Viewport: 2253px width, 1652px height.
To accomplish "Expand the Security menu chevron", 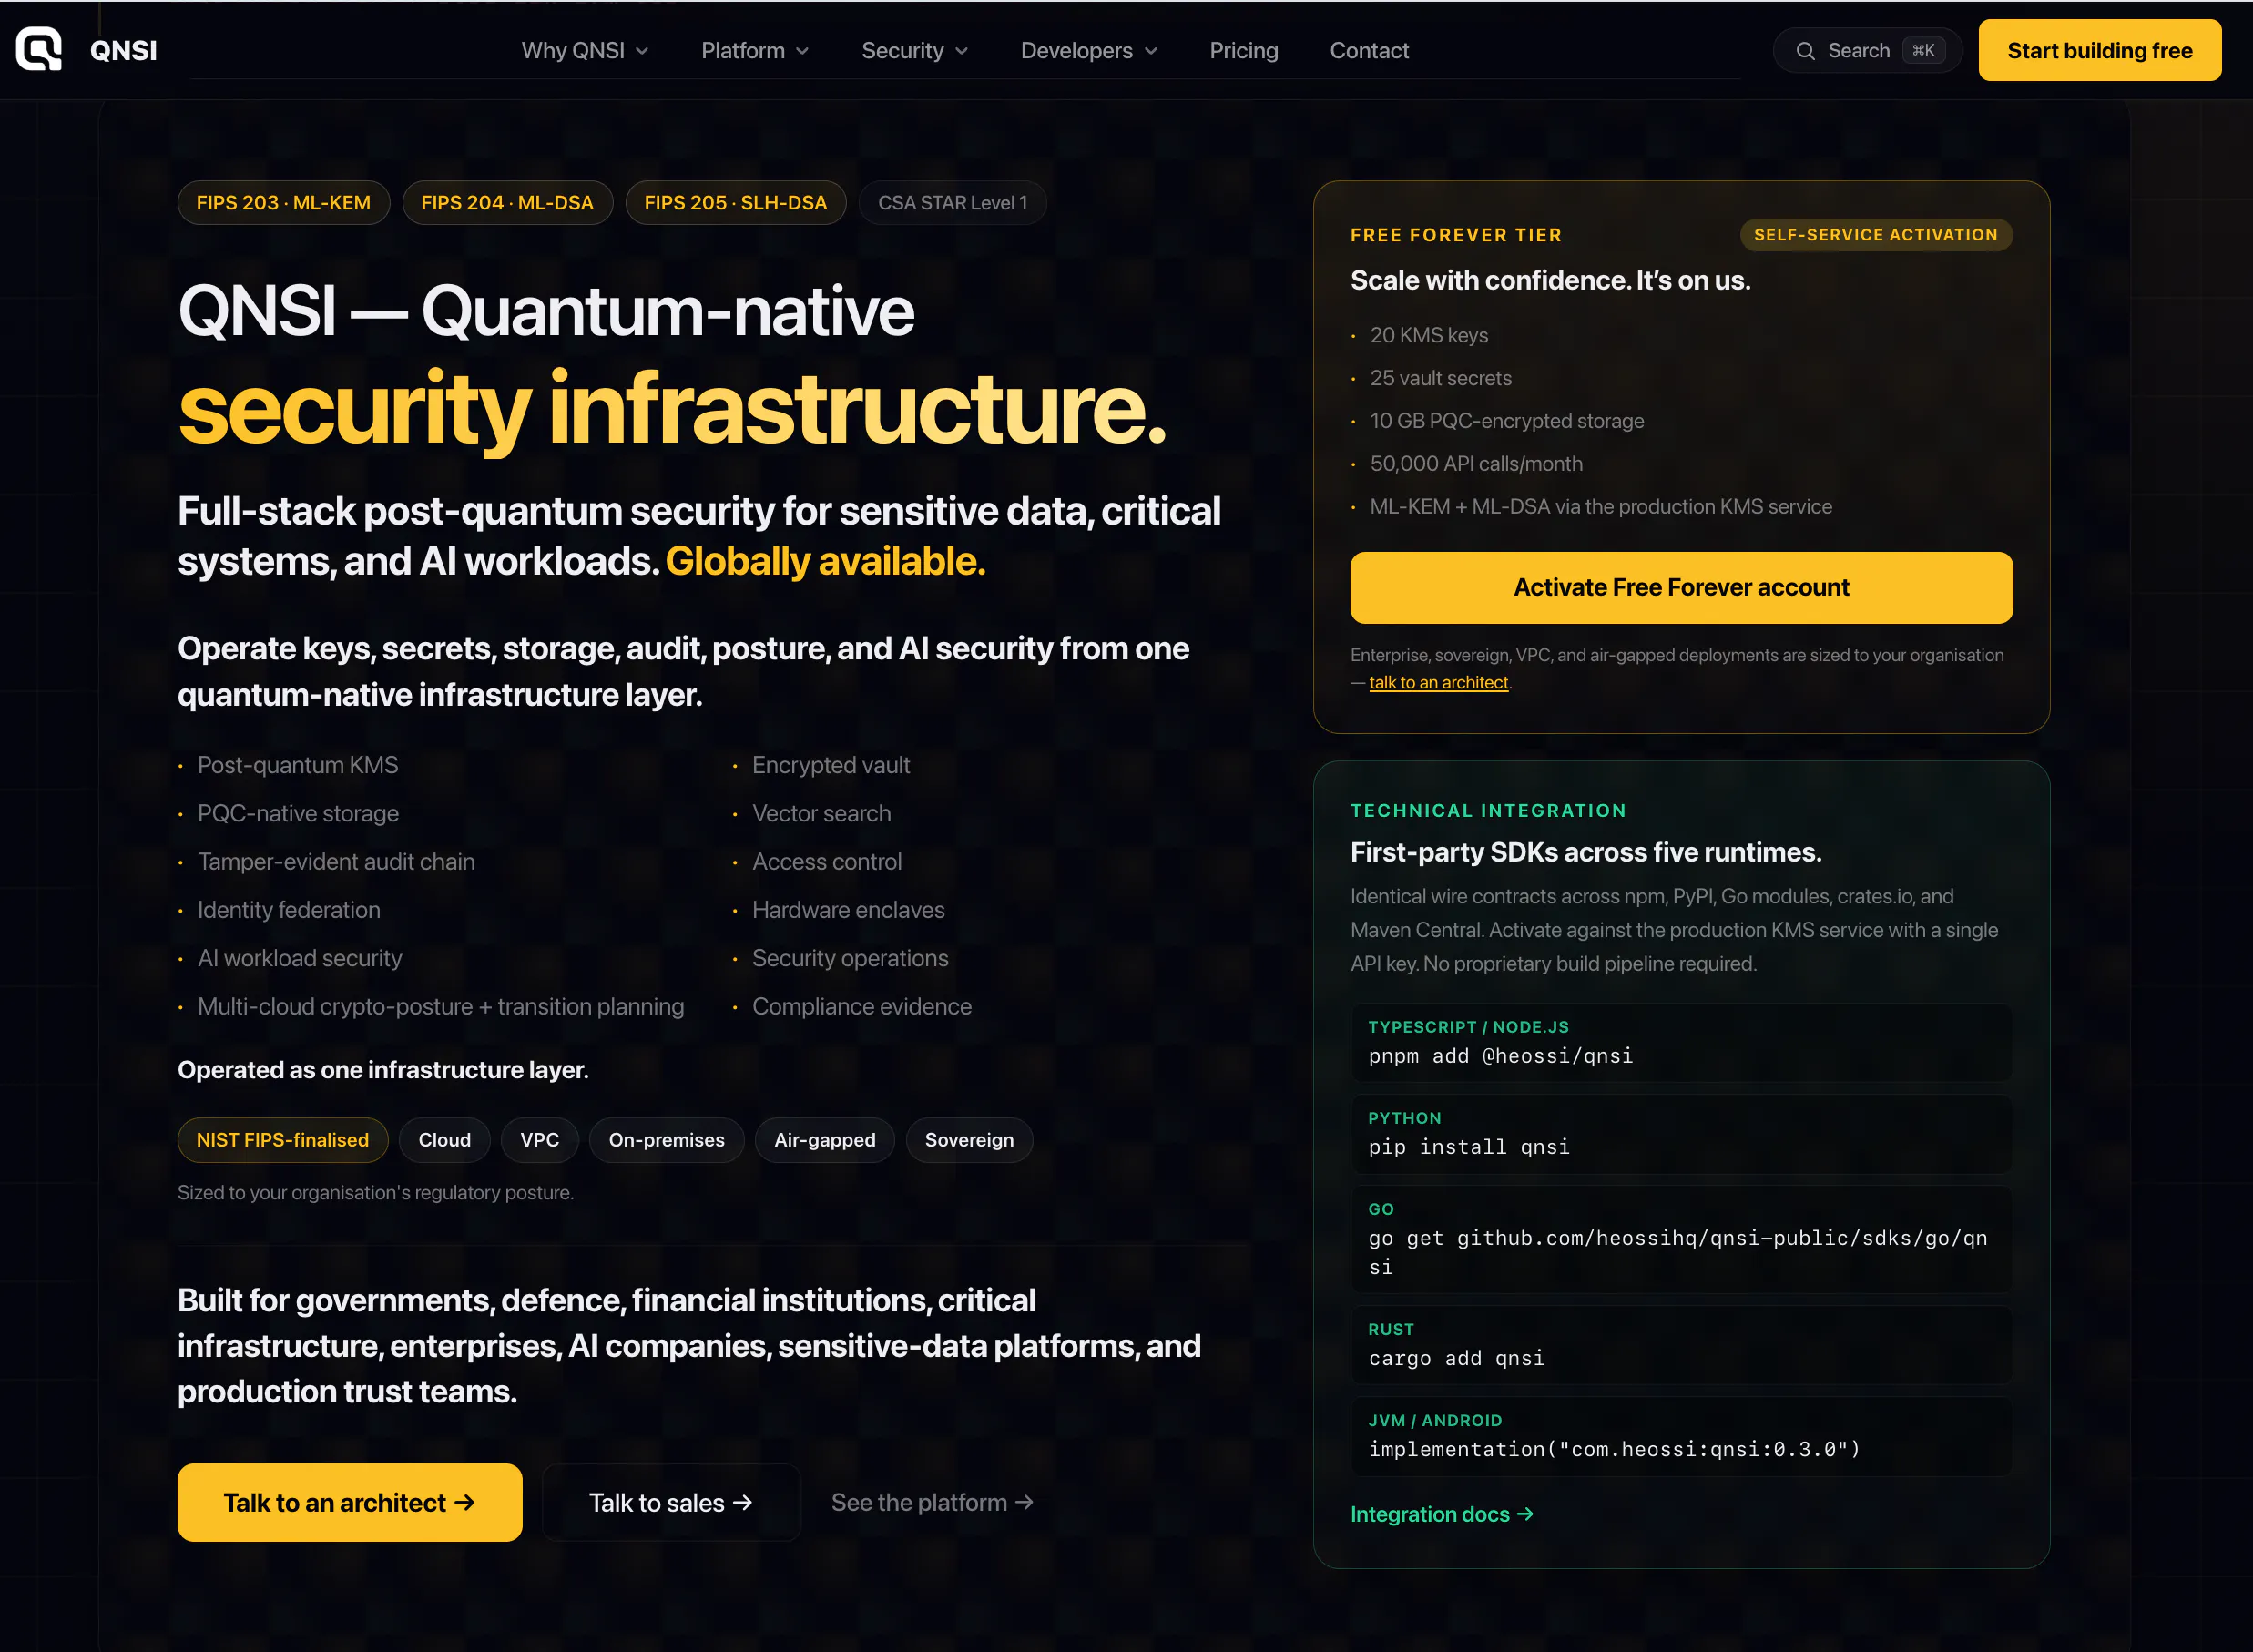I will point(961,51).
